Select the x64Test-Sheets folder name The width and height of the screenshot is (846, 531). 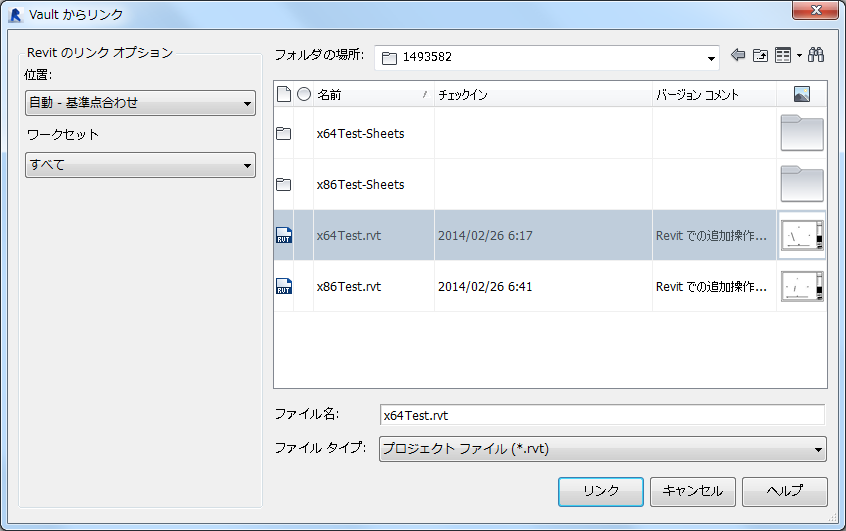(360, 133)
